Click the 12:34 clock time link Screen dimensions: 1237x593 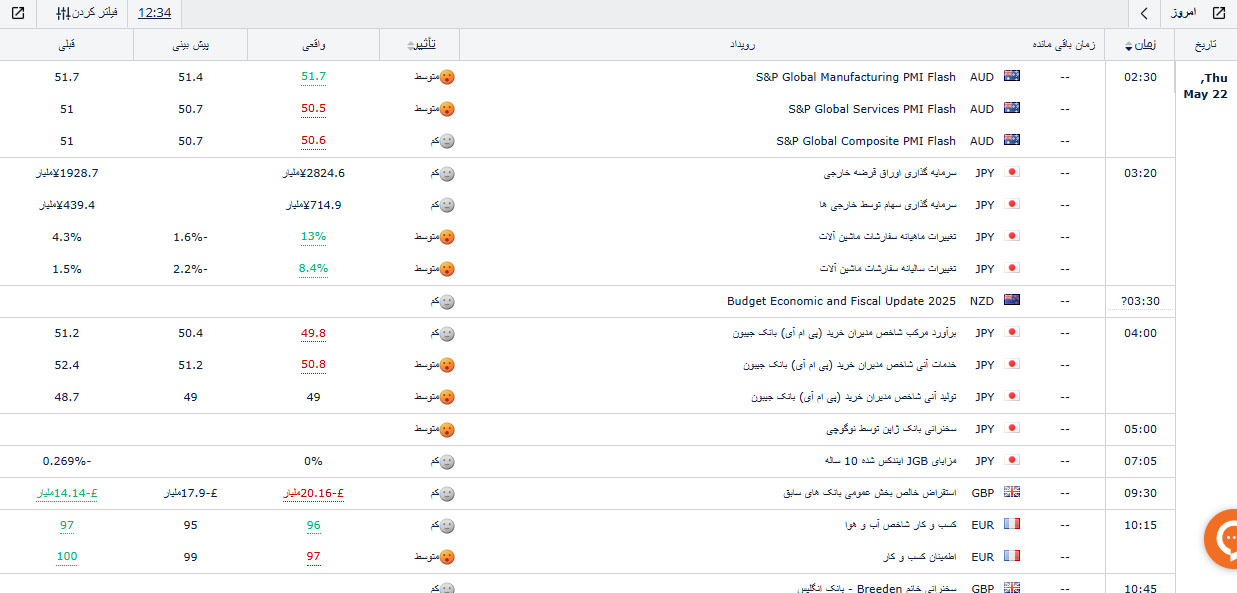[x=154, y=13]
